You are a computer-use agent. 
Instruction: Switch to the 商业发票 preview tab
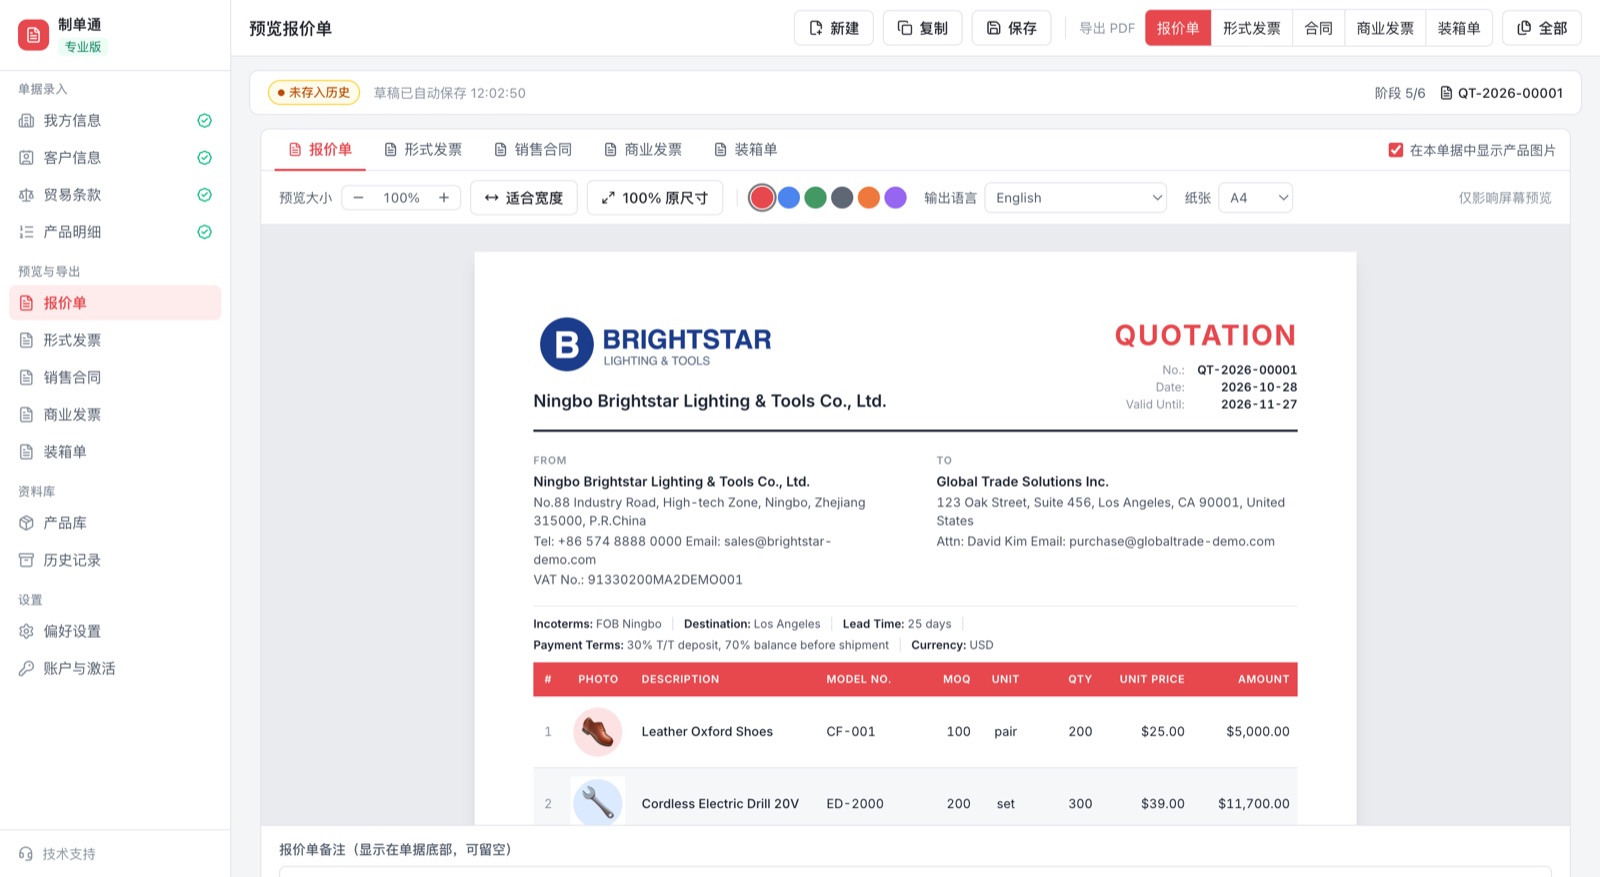point(643,150)
